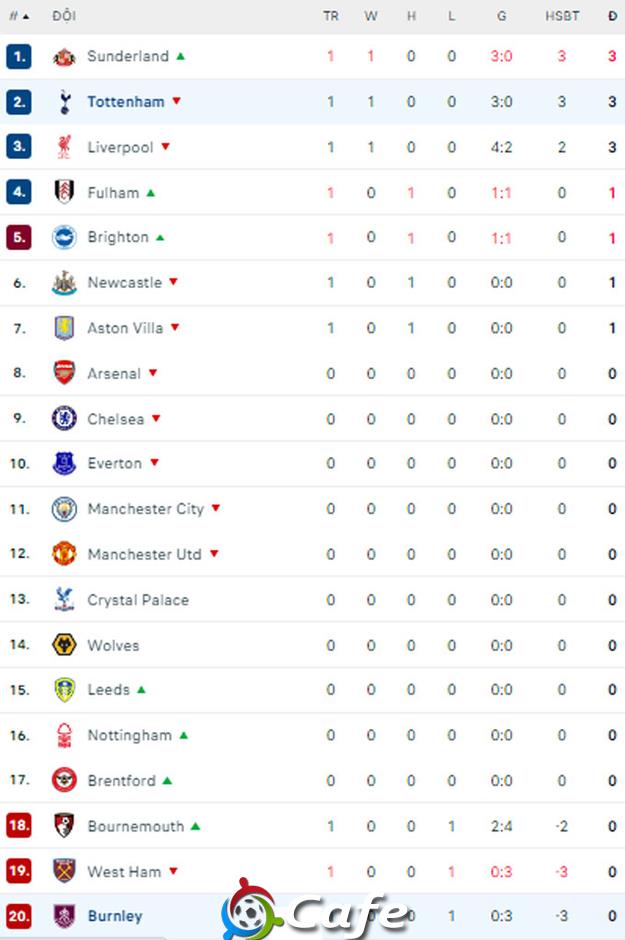This screenshot has height=940, width=625.
Task: Open the Burnley team link
Action: coord(115,916)
